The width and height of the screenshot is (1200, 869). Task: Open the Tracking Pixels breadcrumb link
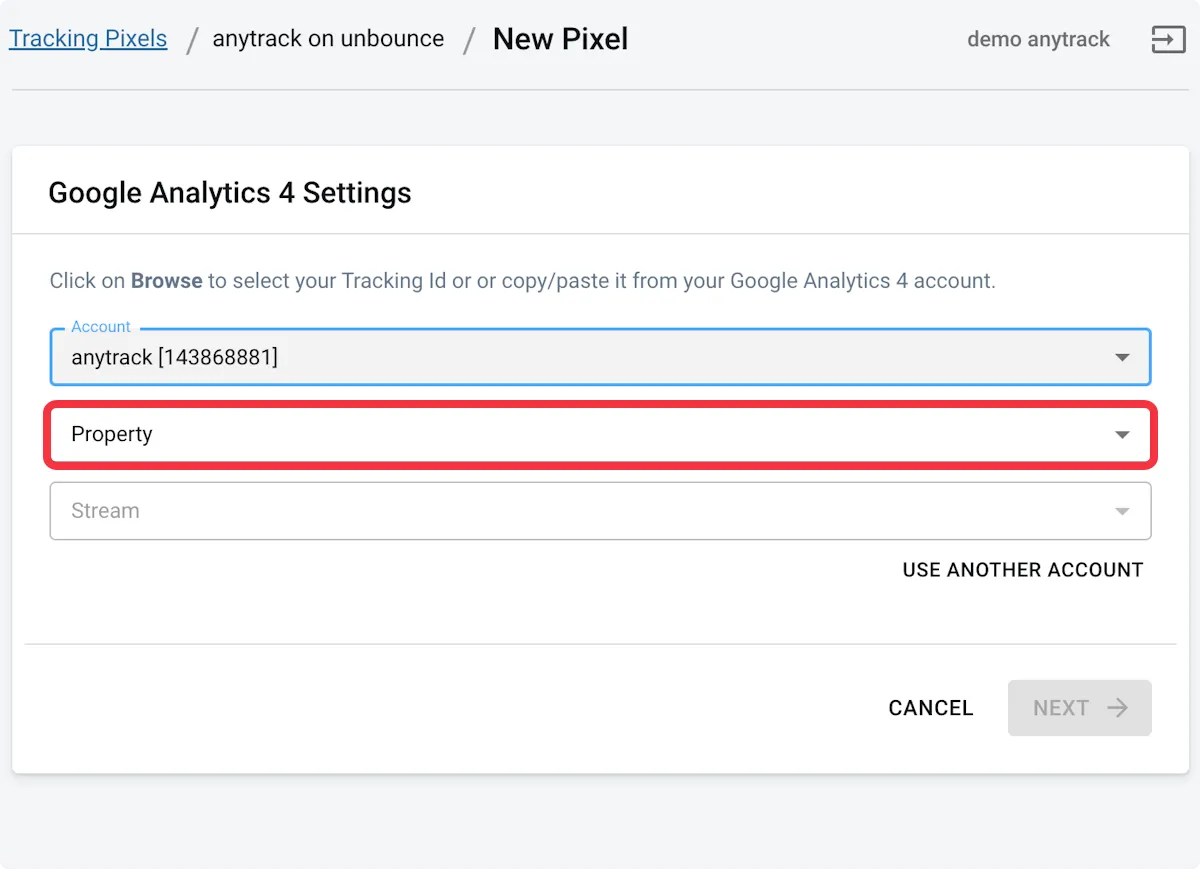click(x=88, y=39)
